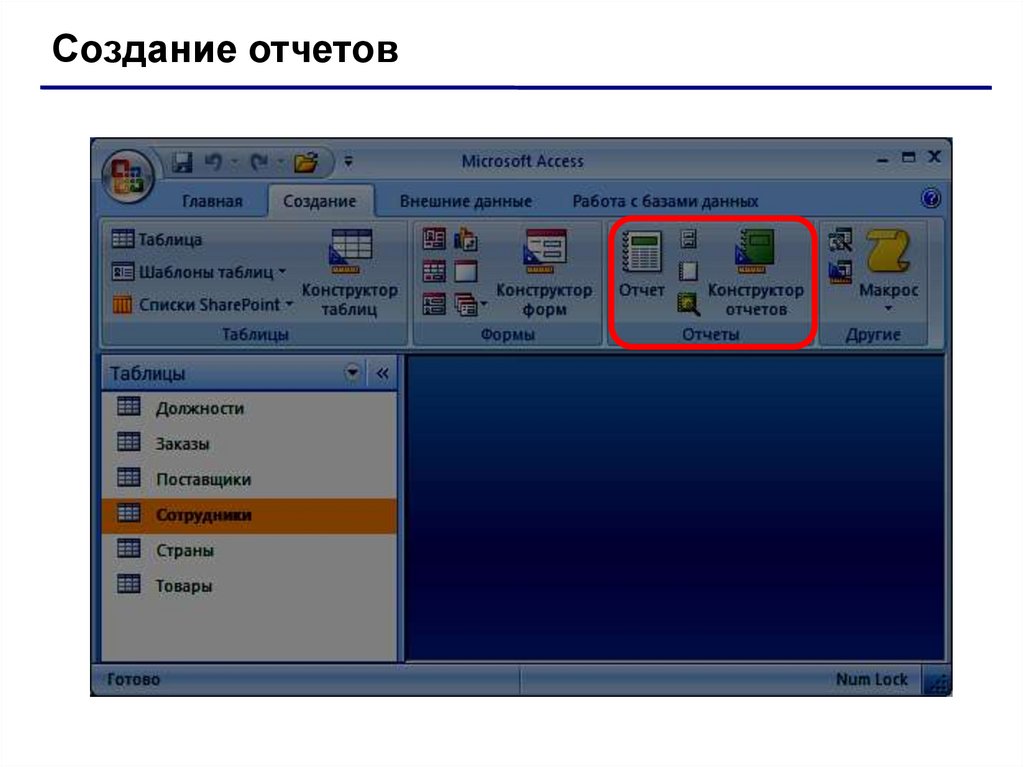Viewport: 1024px width, 767px height.
Task: Click the window resize grip in status bar
Action: click(939, 682)
